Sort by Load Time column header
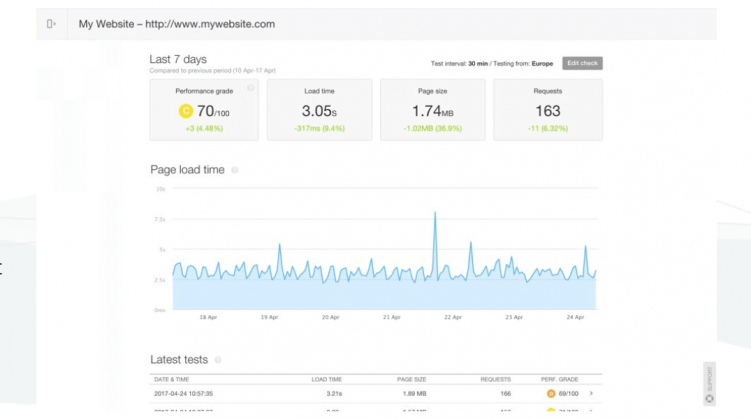This screenshot has width=751, height=419. pos(326,379)
